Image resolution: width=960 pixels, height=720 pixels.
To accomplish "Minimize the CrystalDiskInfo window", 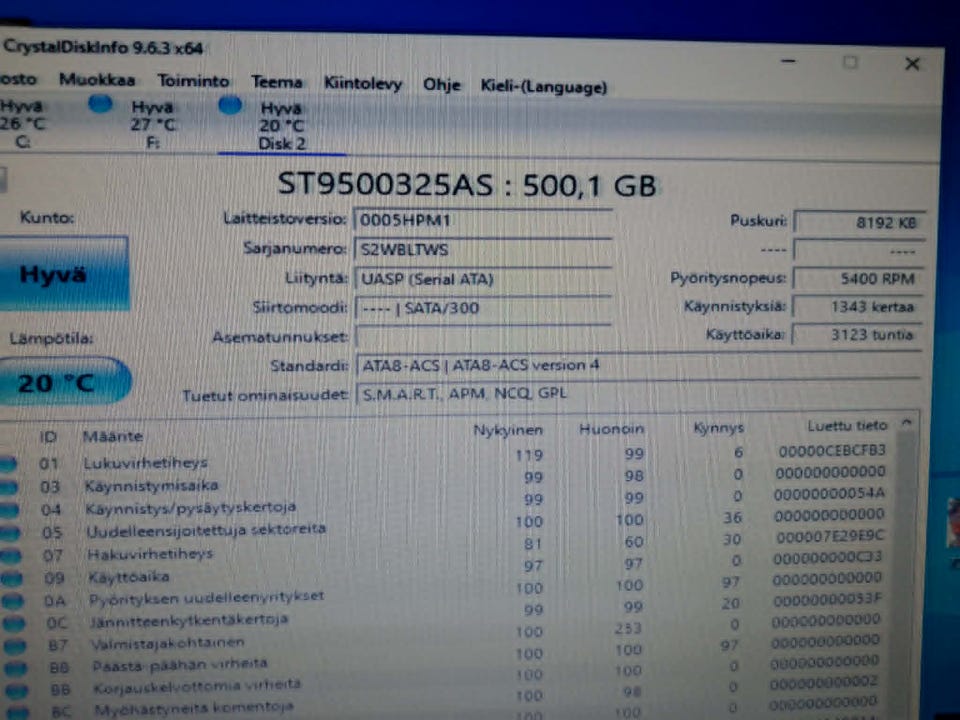I will point(789,61).
